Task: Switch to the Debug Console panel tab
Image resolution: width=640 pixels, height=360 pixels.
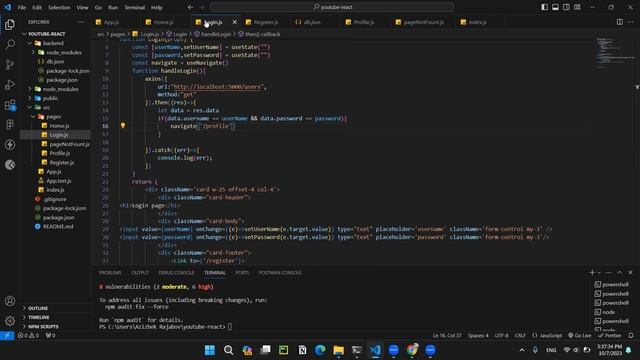Action: [176, 273]
